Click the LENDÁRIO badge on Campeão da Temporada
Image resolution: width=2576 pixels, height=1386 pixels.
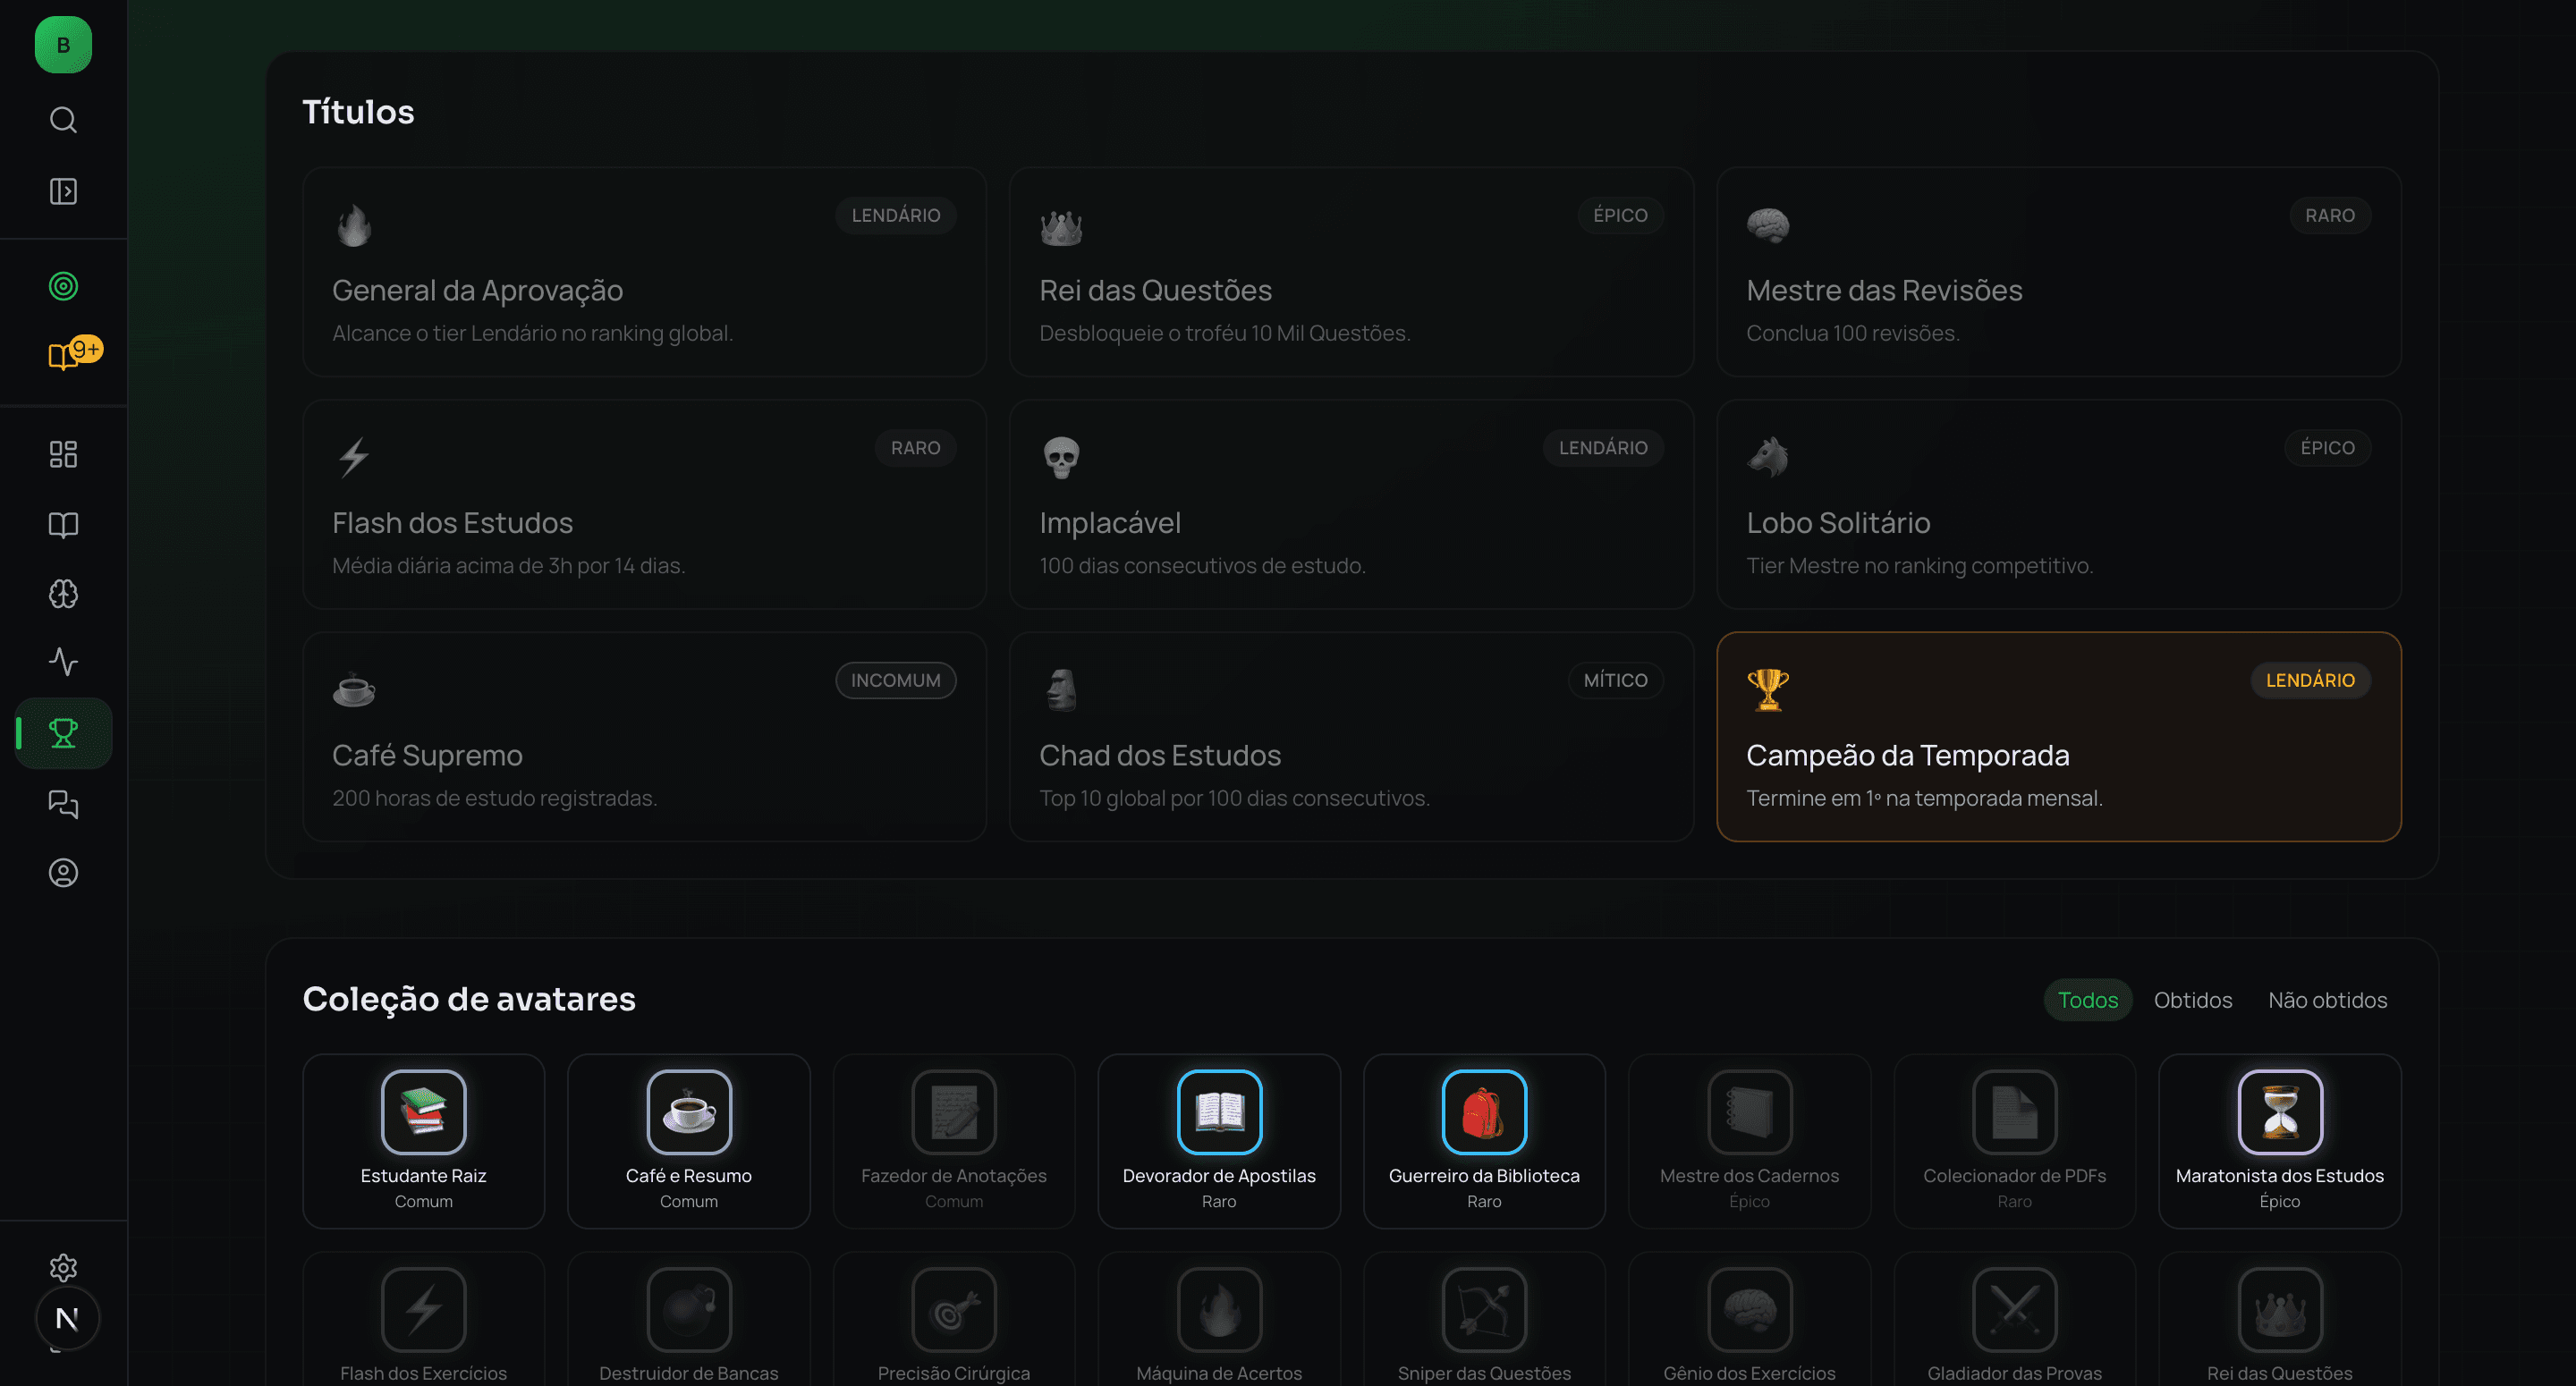point(2310,680)
